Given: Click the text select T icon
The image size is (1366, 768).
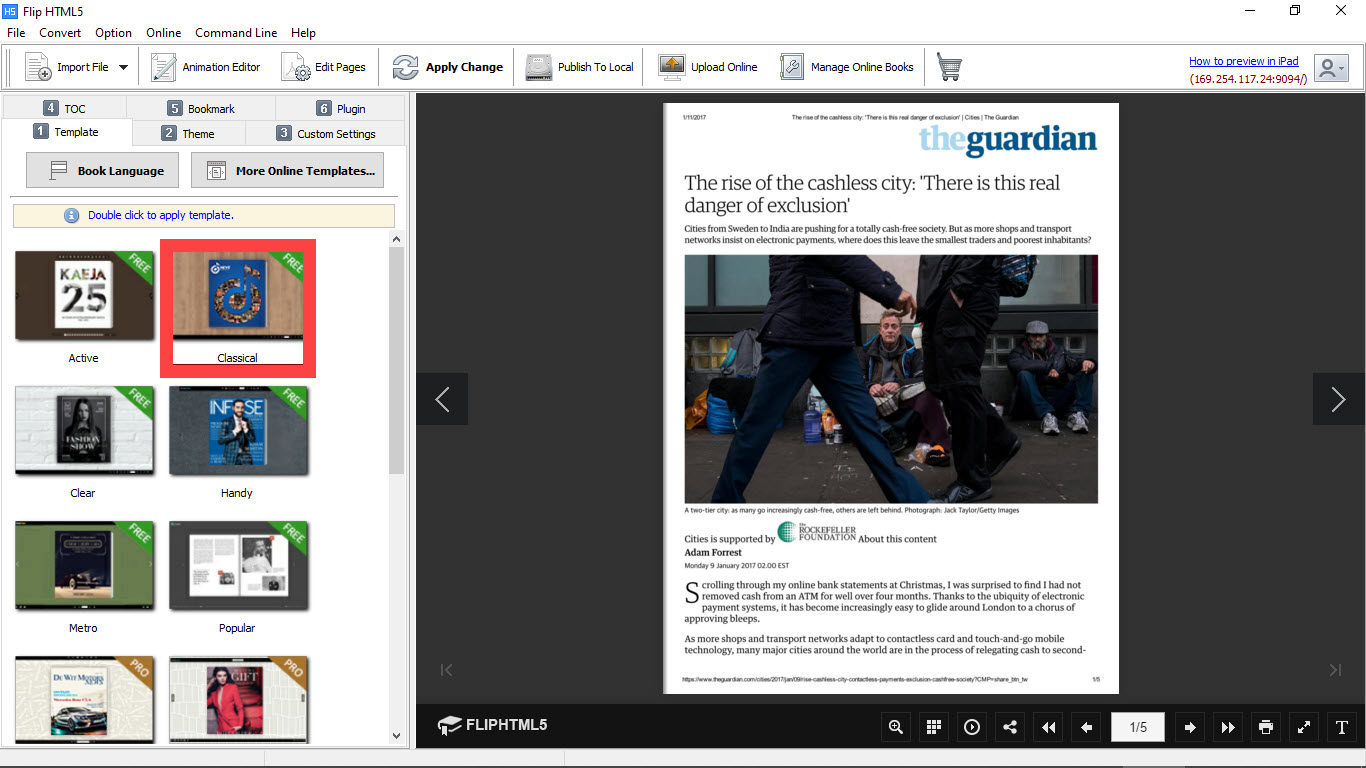Looking at the screenshot, I should coord(1342,727).
